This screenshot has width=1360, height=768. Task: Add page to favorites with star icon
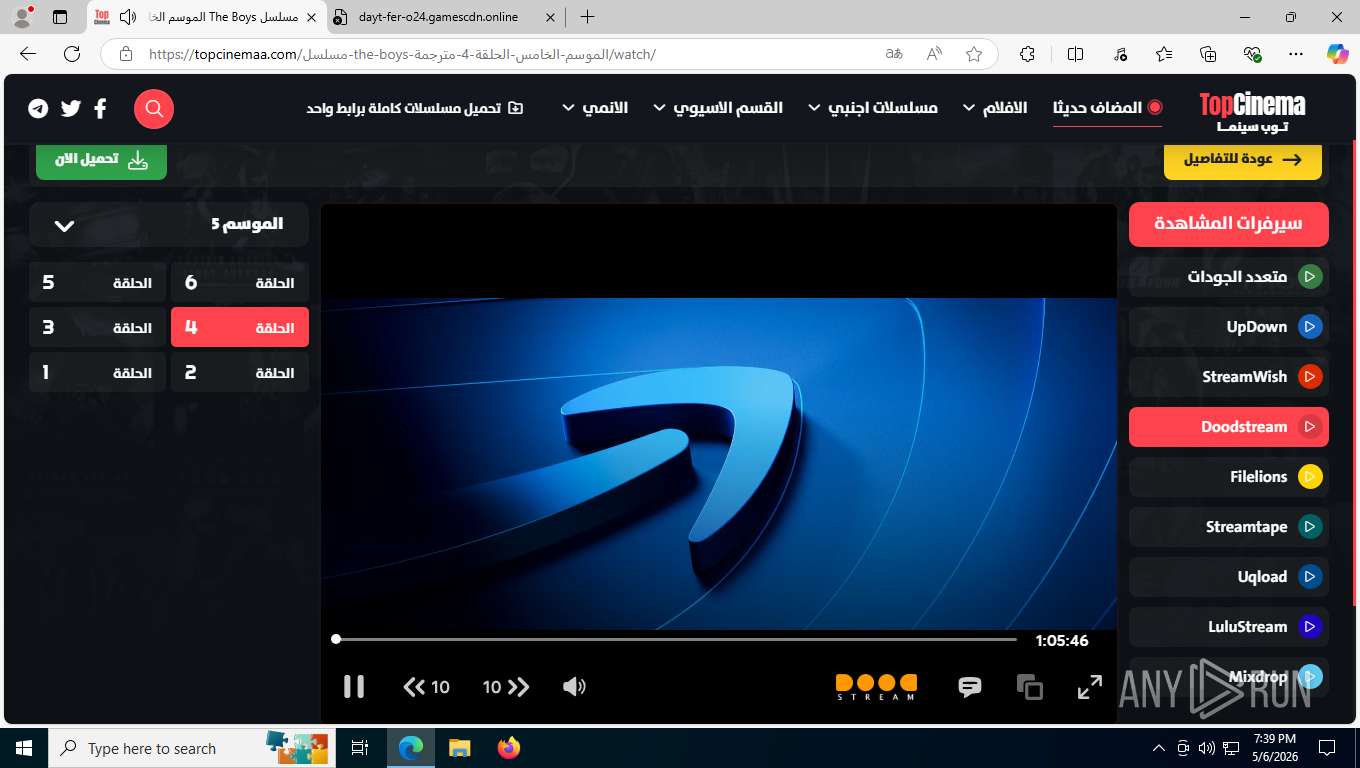click(x=974, y=54)
